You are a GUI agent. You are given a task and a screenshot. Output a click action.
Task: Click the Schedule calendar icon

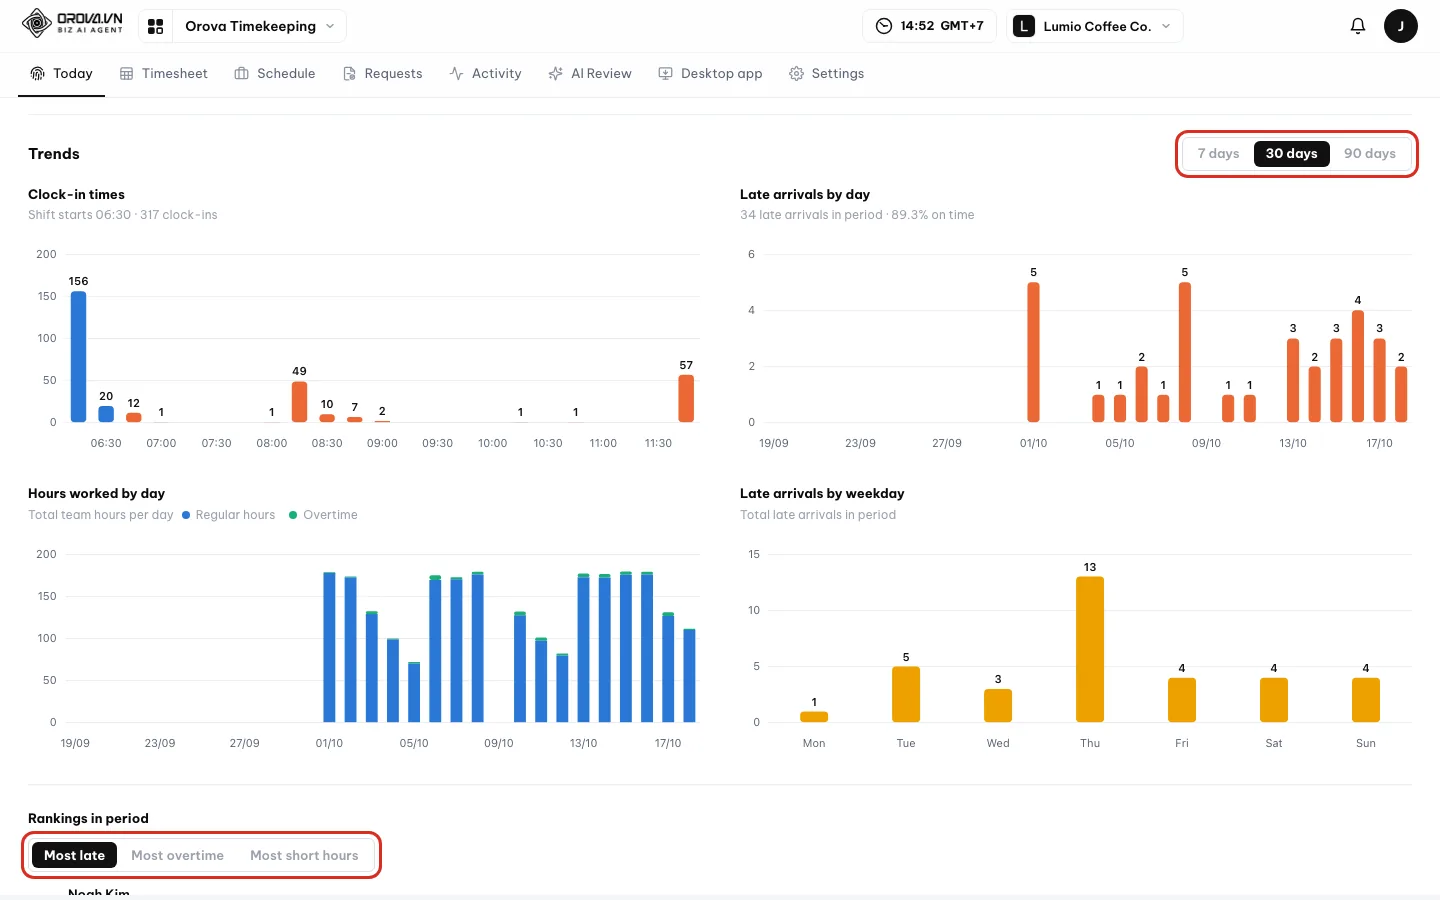pos(242,74)
